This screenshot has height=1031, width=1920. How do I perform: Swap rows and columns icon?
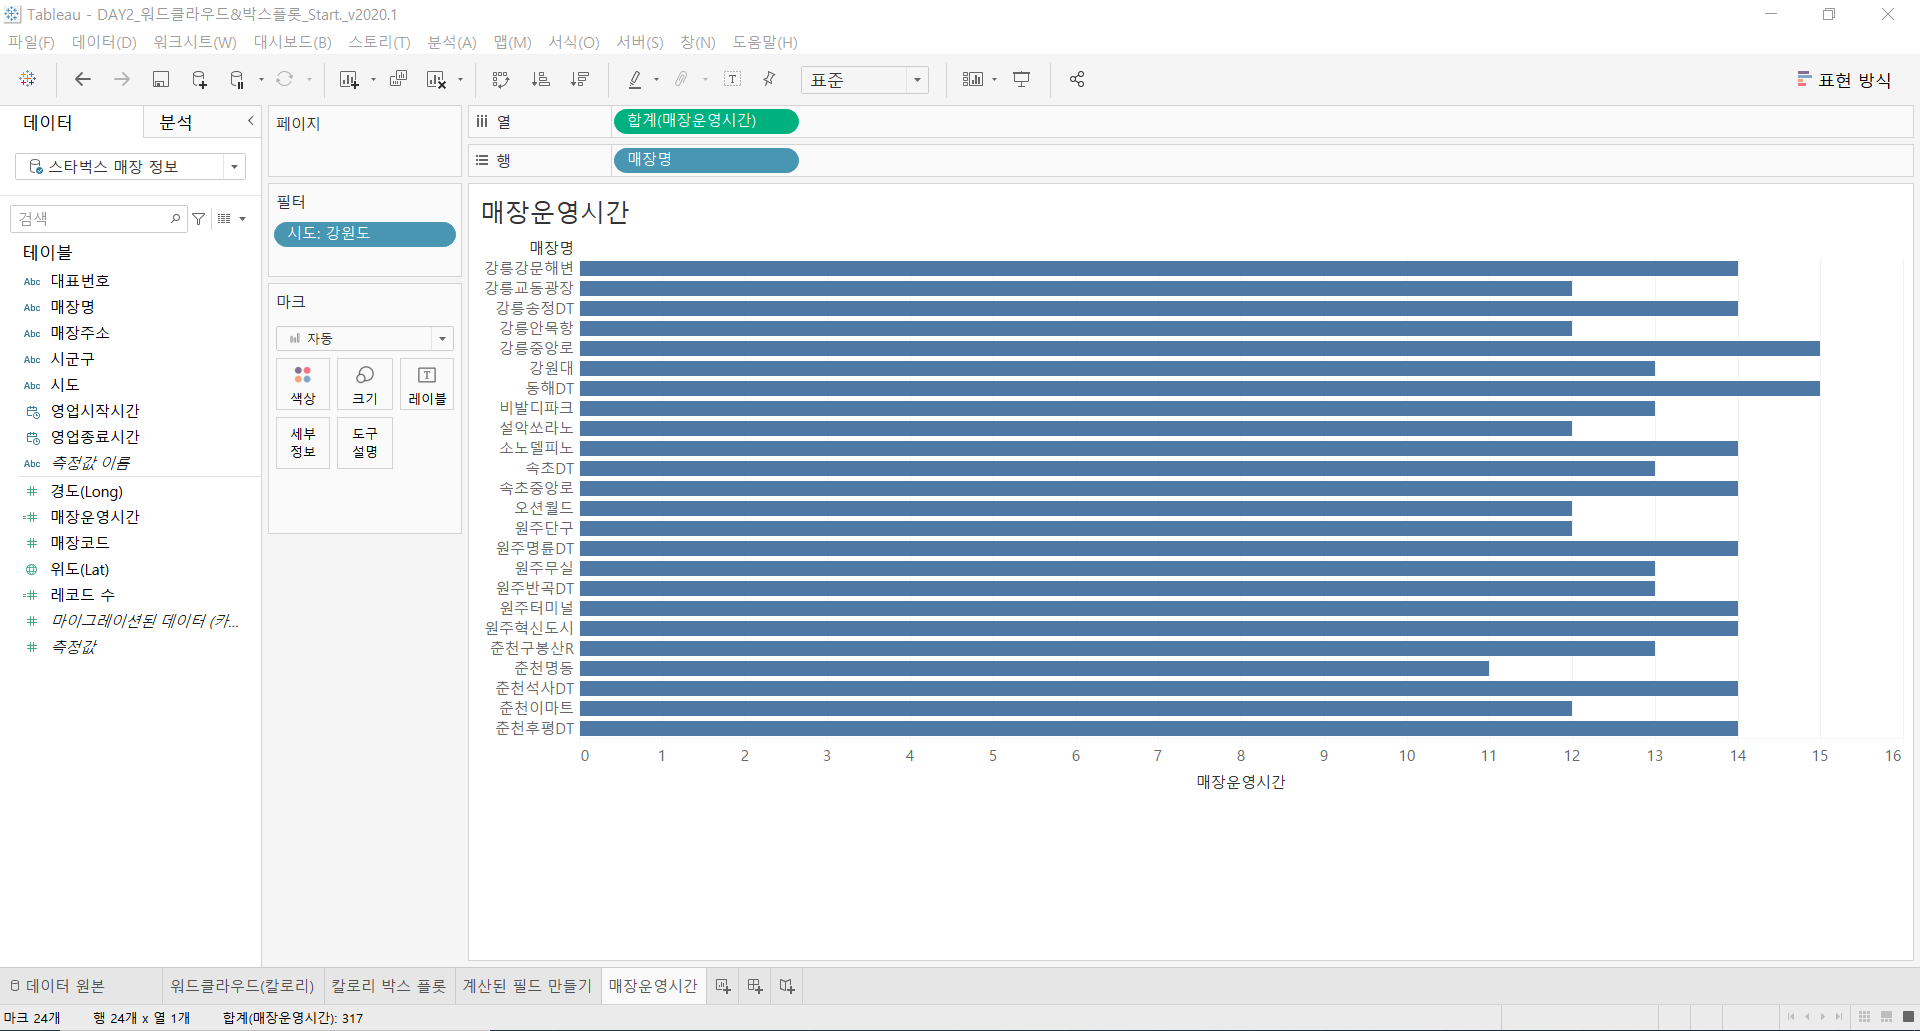tap(501, 79)
